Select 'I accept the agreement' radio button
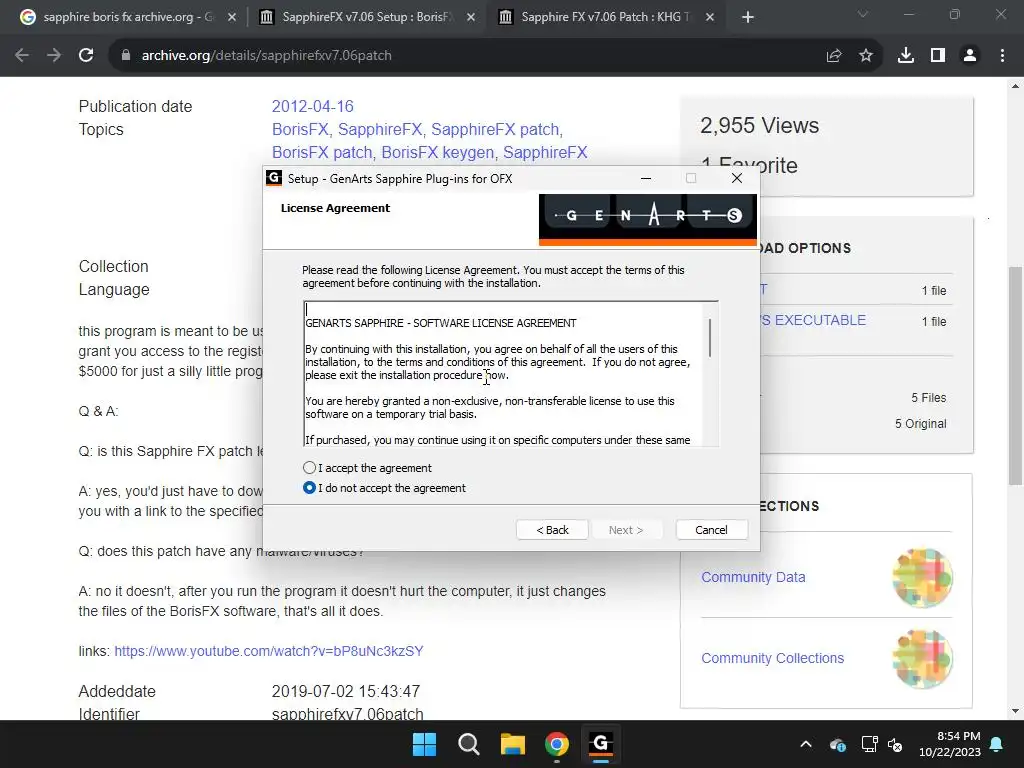 [310, 468]
